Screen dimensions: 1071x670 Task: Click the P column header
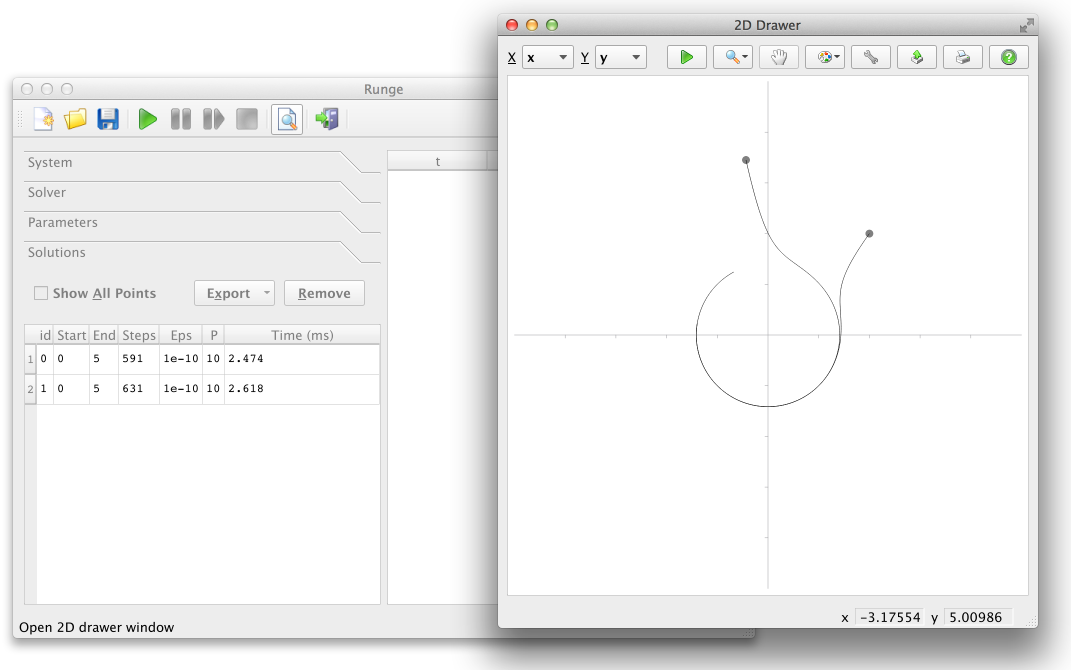213,335
